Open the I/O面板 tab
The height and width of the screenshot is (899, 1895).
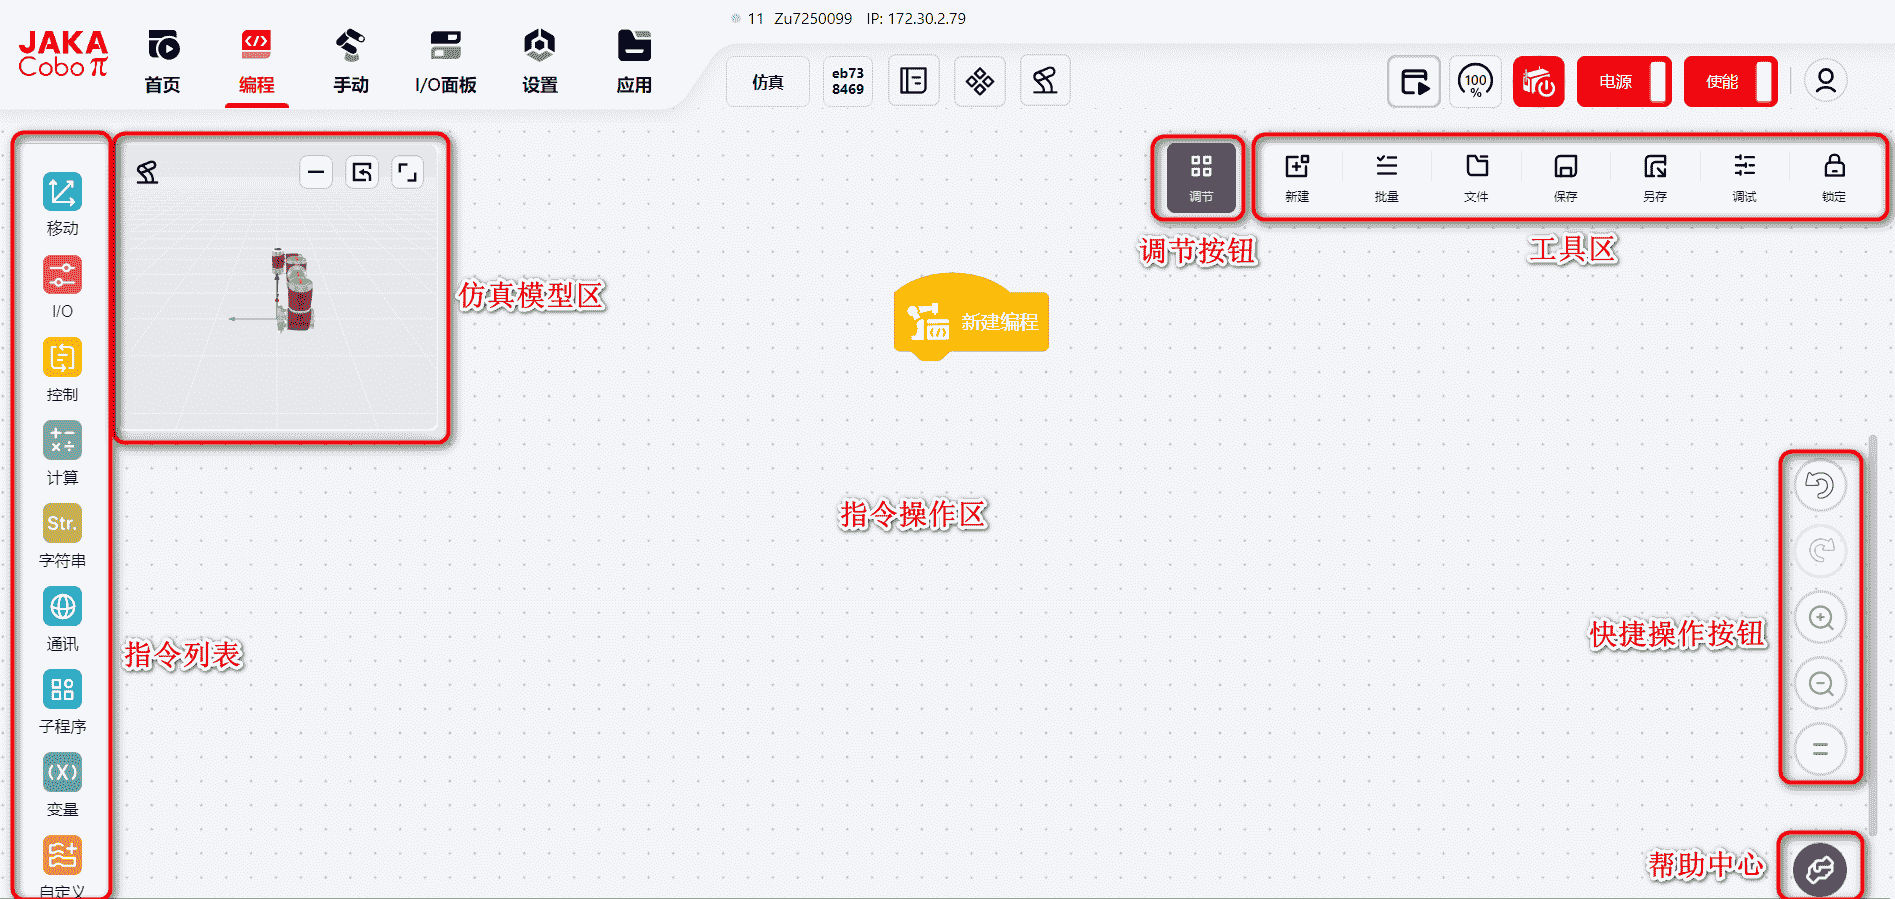(x=446, y=62)
